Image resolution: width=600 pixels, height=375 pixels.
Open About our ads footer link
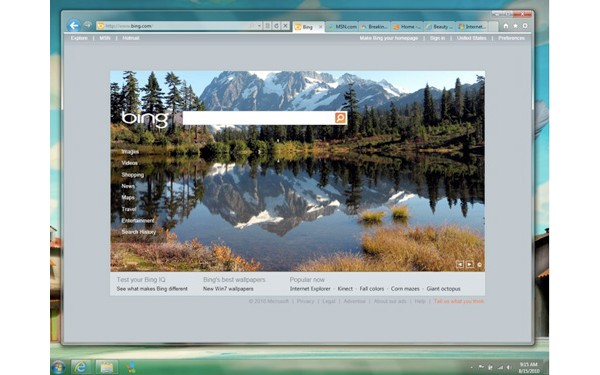pos(390,302)
